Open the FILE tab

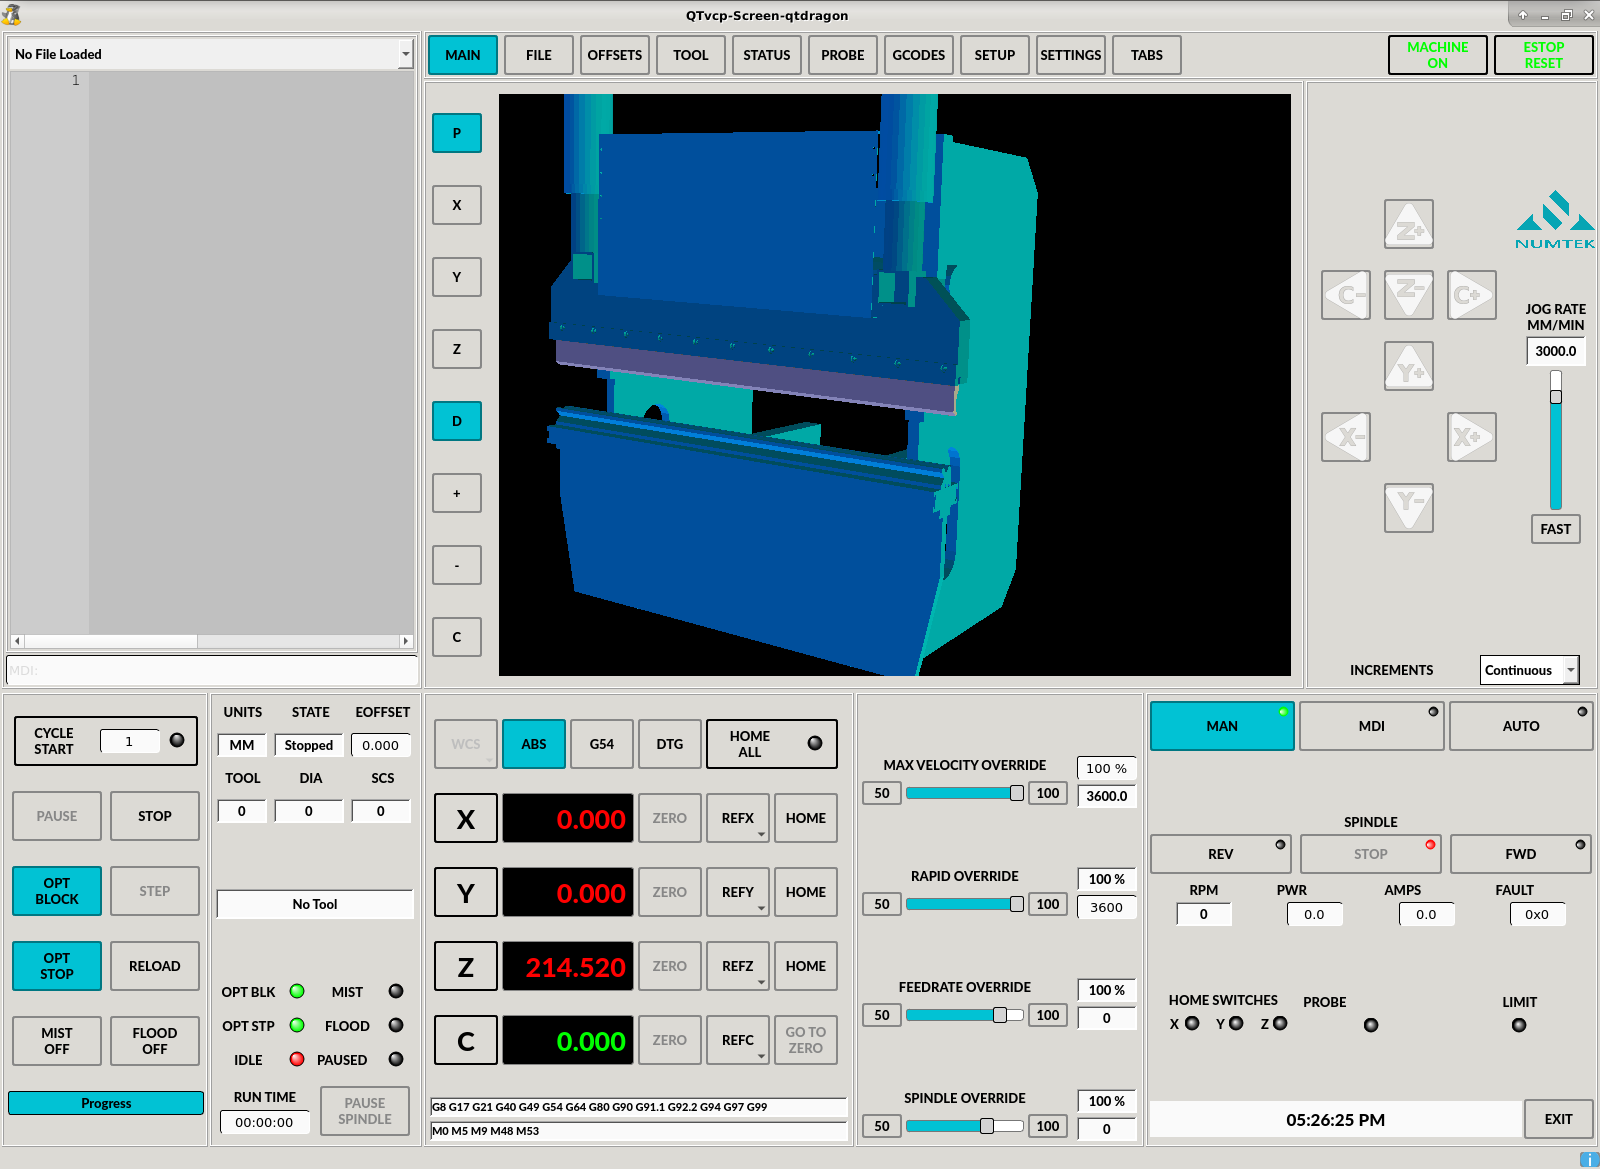click(539, 55)
